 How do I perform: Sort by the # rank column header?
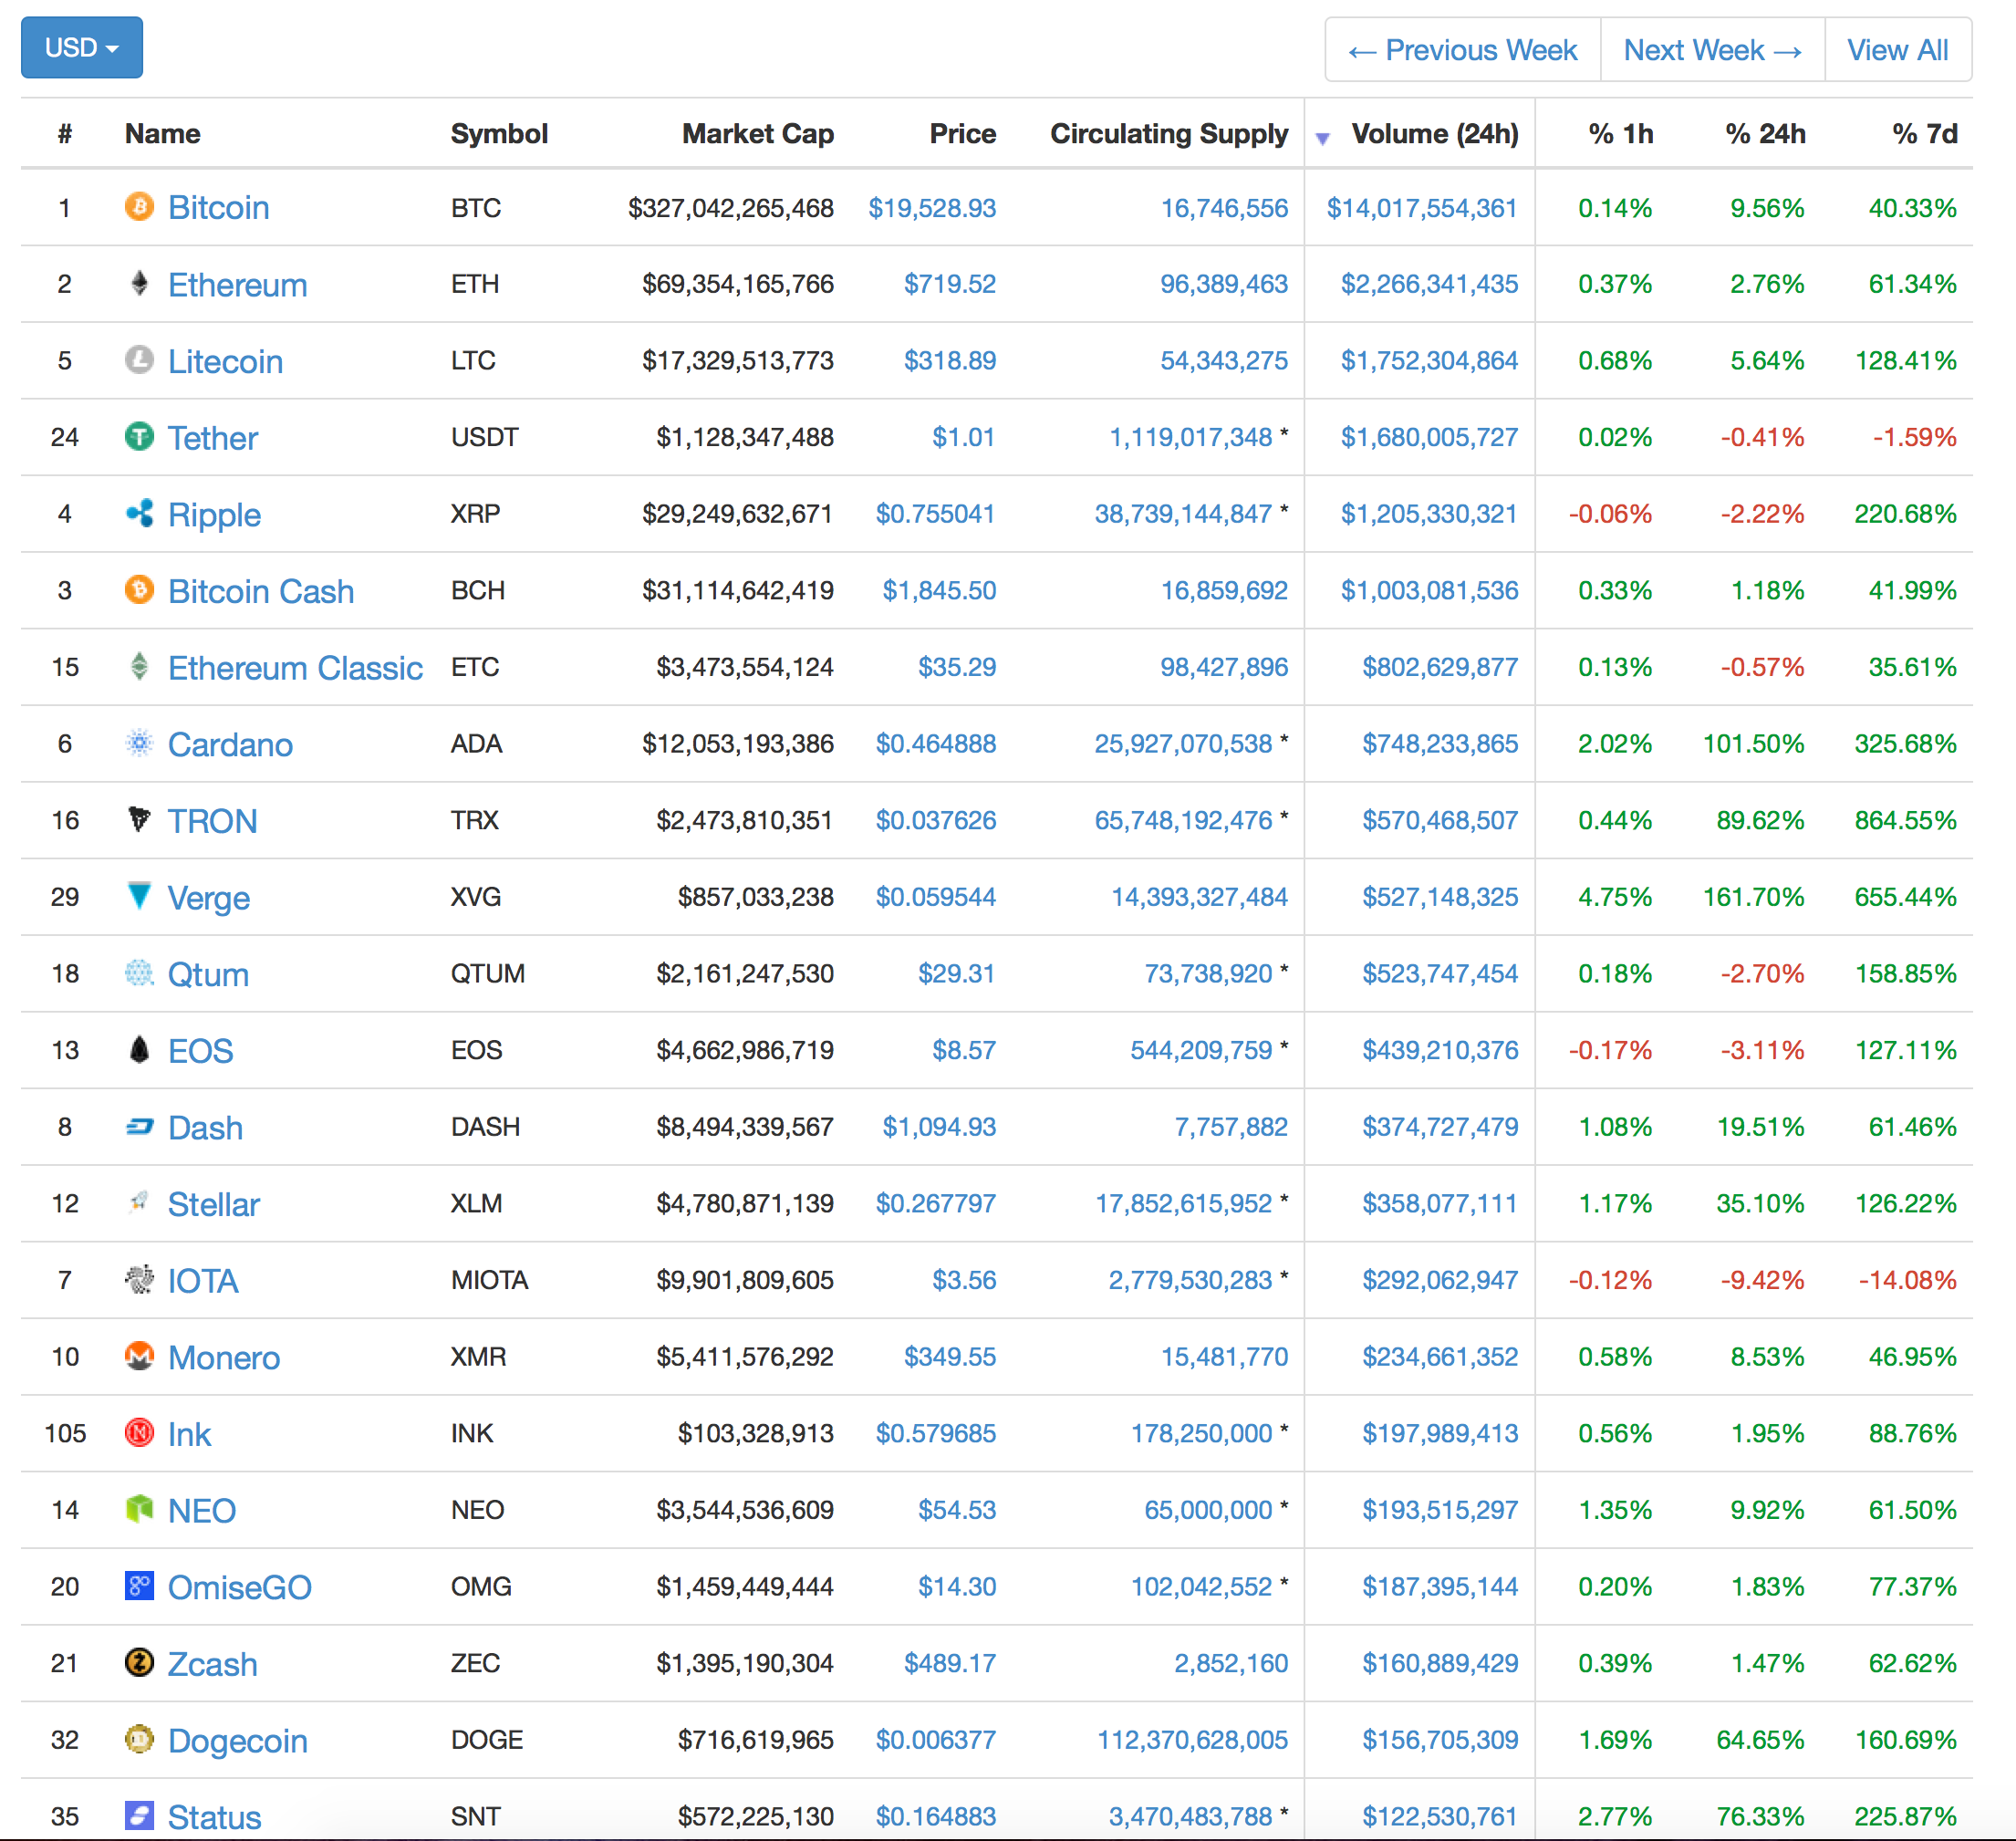coord(65,134)
